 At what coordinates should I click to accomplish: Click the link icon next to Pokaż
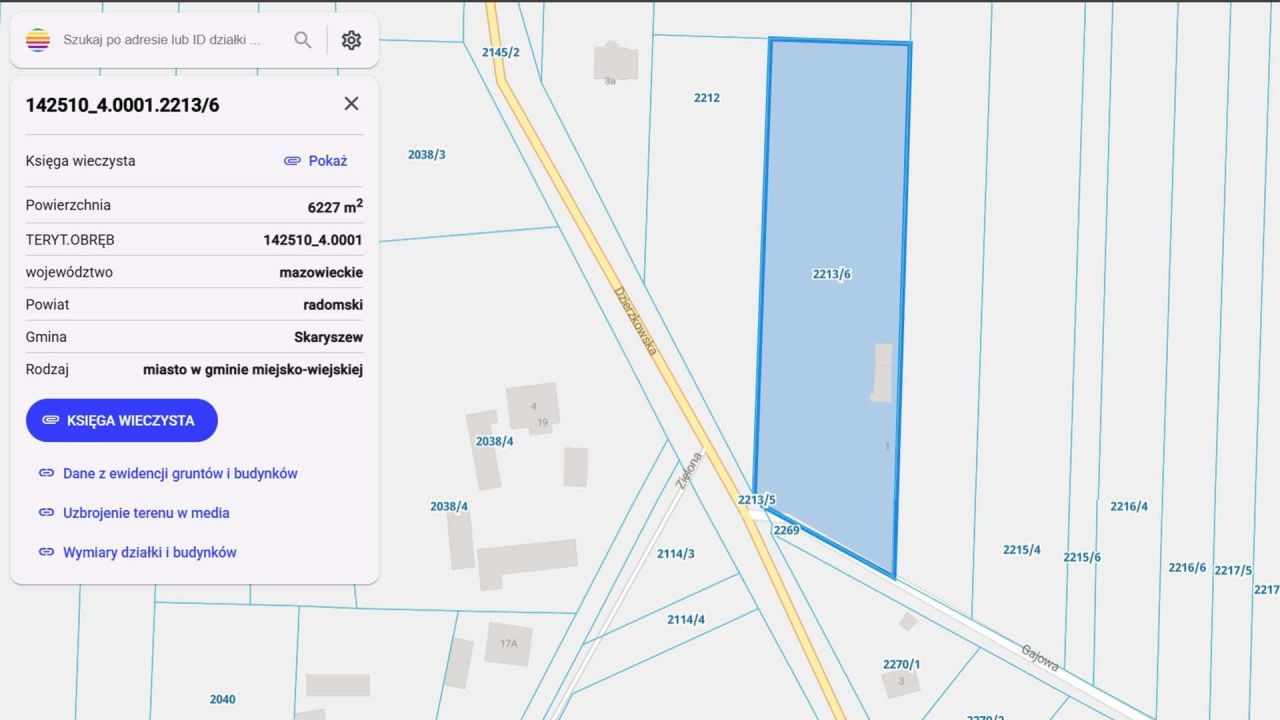pyautogui.click(x=291, y=160)
